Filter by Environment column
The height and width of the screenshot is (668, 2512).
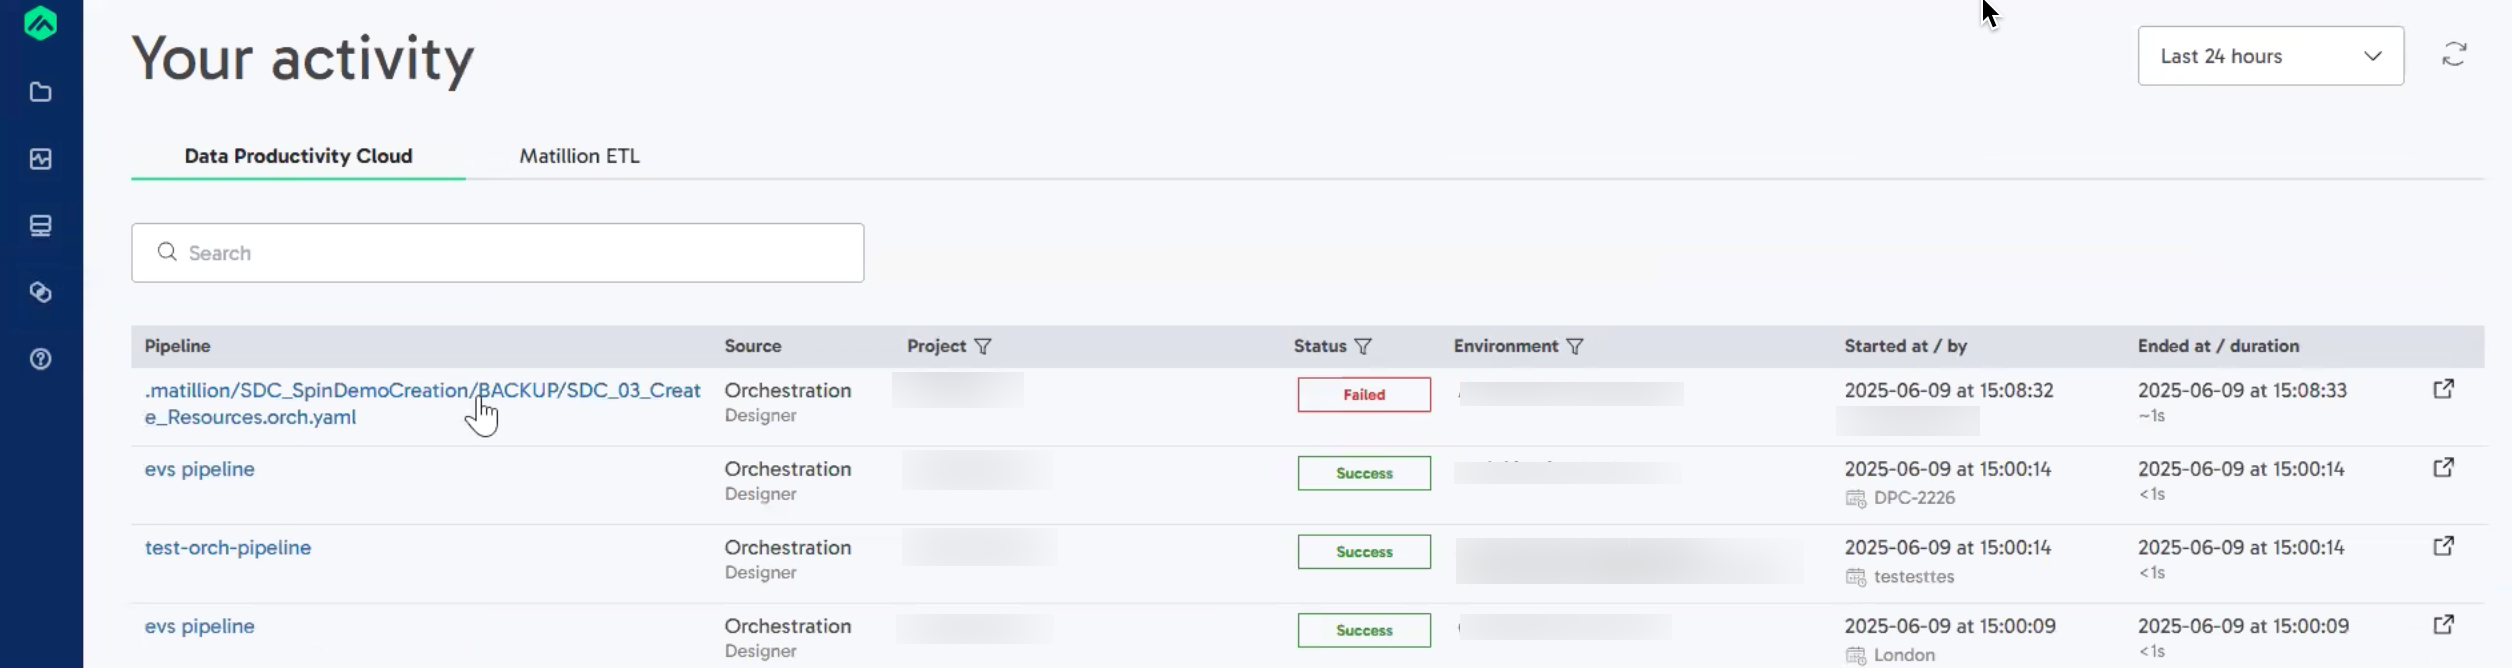(x=1575, y=346)
